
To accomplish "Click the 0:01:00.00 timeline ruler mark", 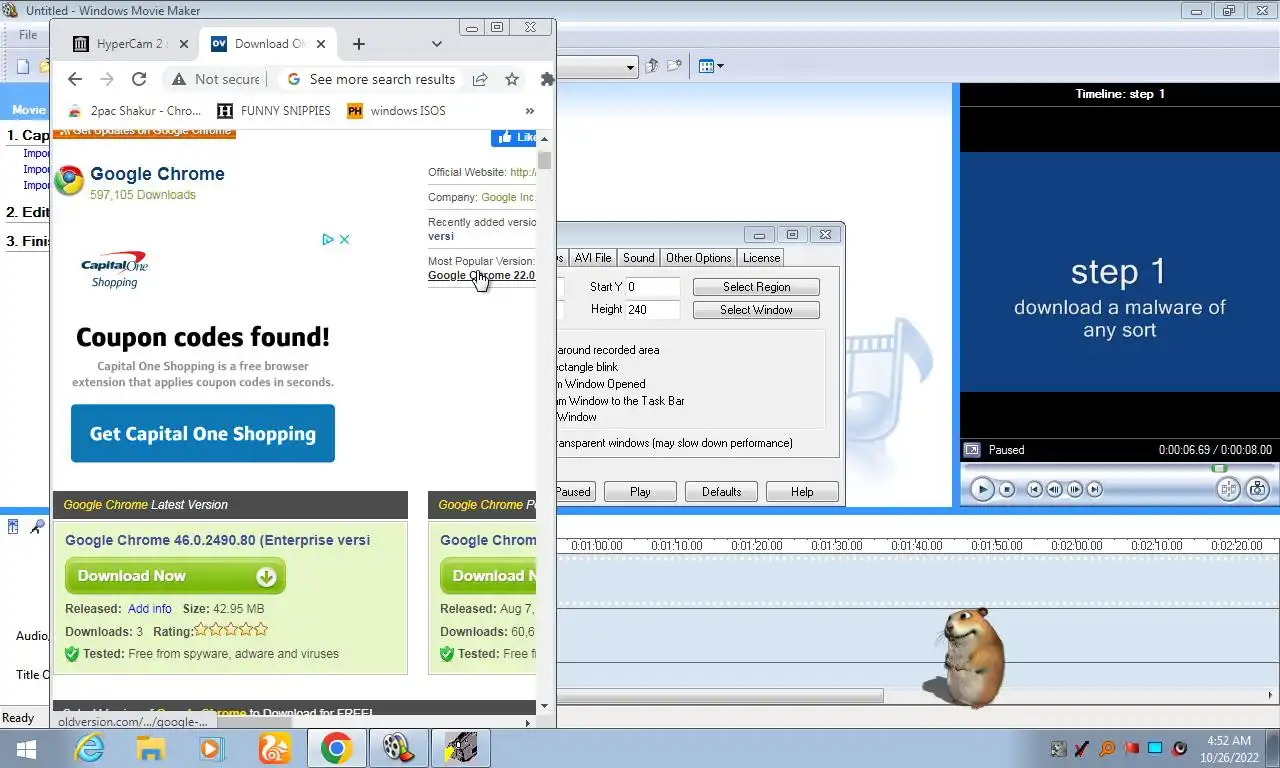I will pos(597,546).
